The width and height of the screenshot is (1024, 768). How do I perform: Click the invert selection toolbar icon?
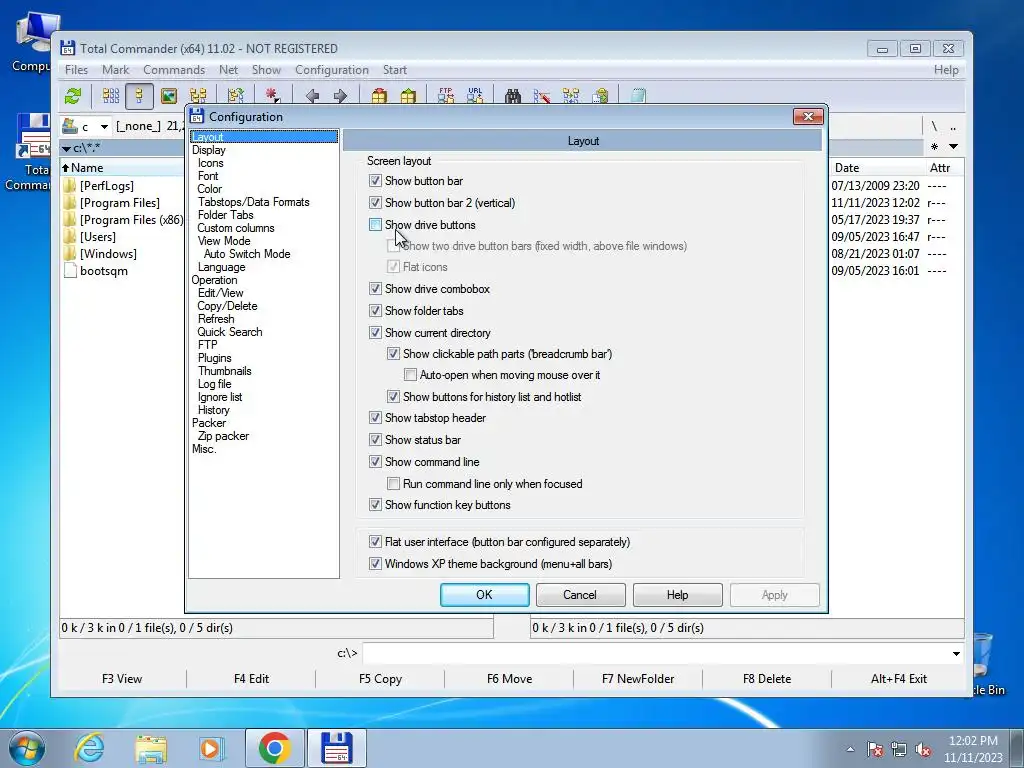(x=235, y=96)
